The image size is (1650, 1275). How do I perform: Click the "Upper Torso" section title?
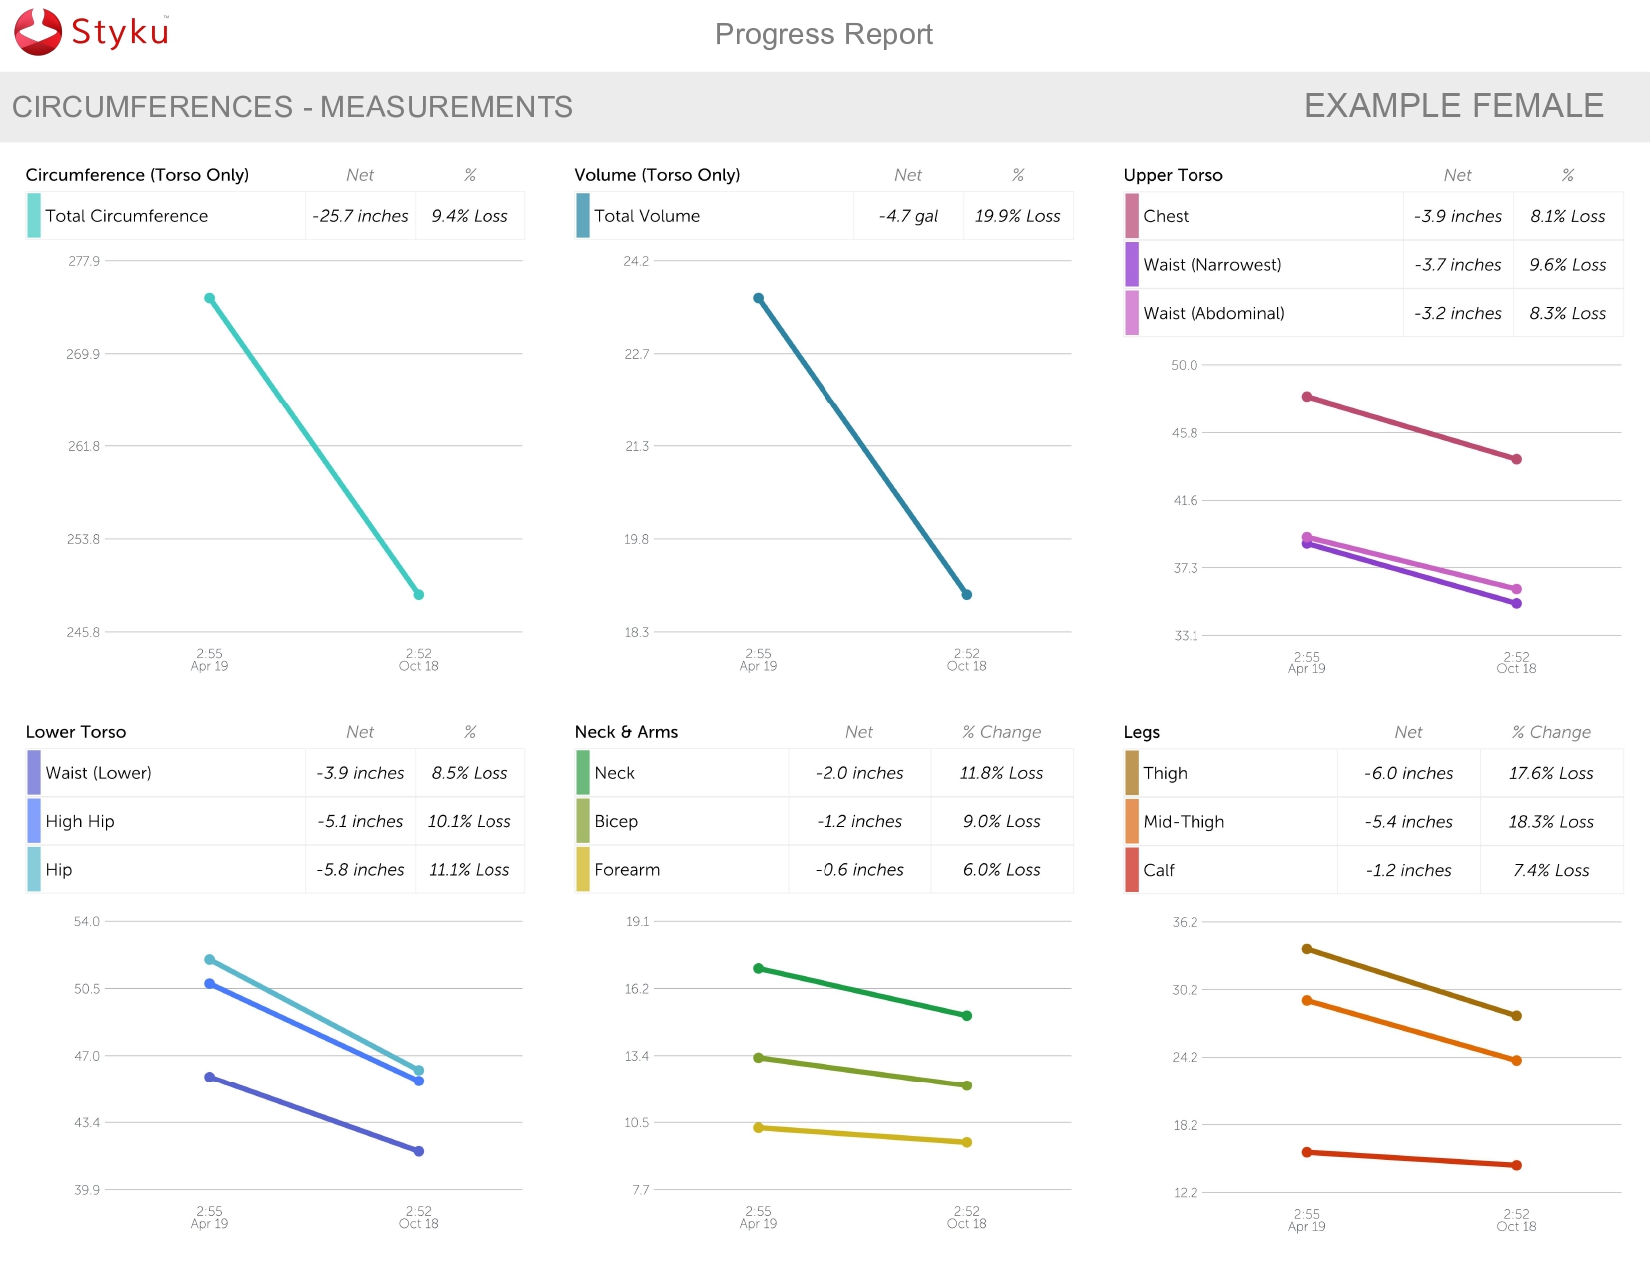[1173, 175]
